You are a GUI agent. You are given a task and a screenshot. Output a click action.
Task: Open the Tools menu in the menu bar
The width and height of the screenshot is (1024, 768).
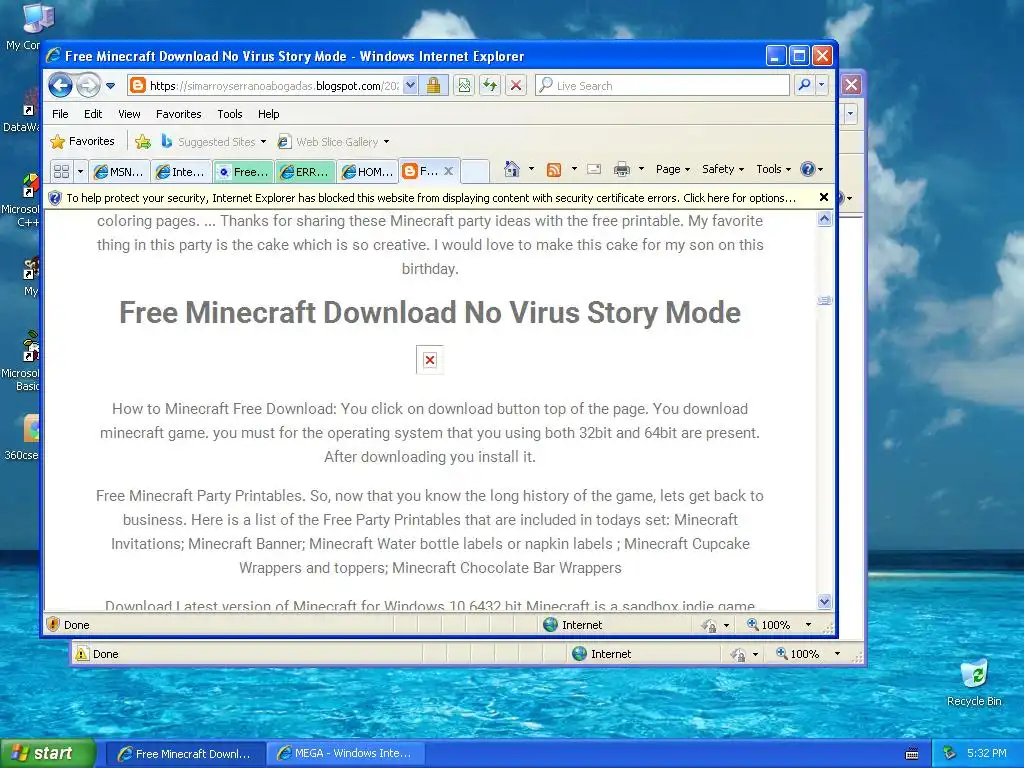tap(230, 114)
